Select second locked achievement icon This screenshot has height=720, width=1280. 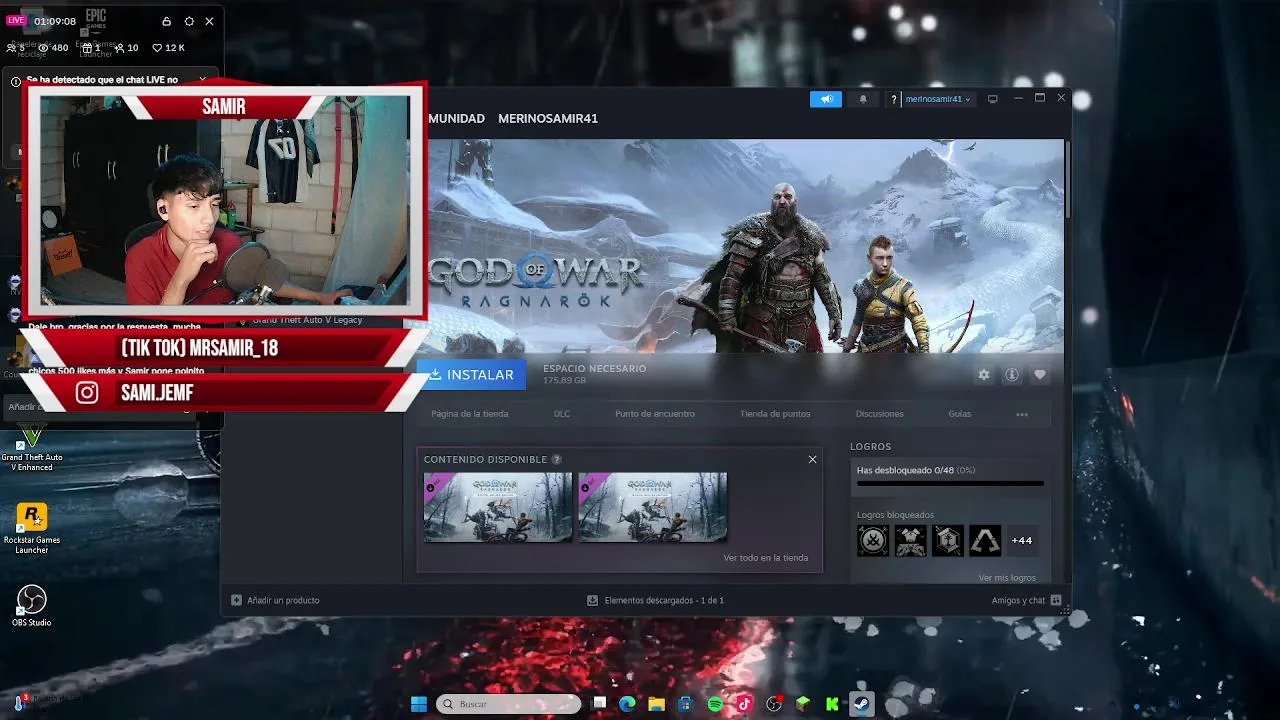tap(910, 541)
